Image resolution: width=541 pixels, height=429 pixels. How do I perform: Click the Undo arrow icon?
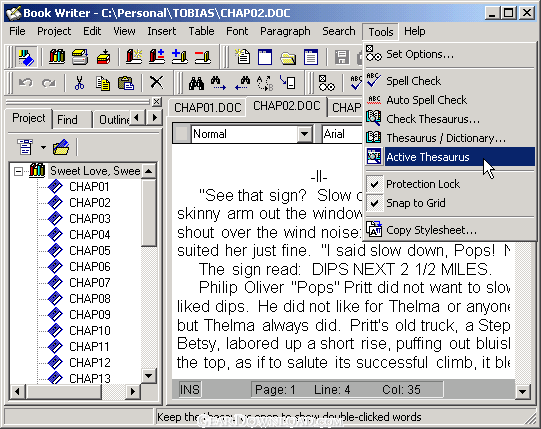click(x=26, y=83)
